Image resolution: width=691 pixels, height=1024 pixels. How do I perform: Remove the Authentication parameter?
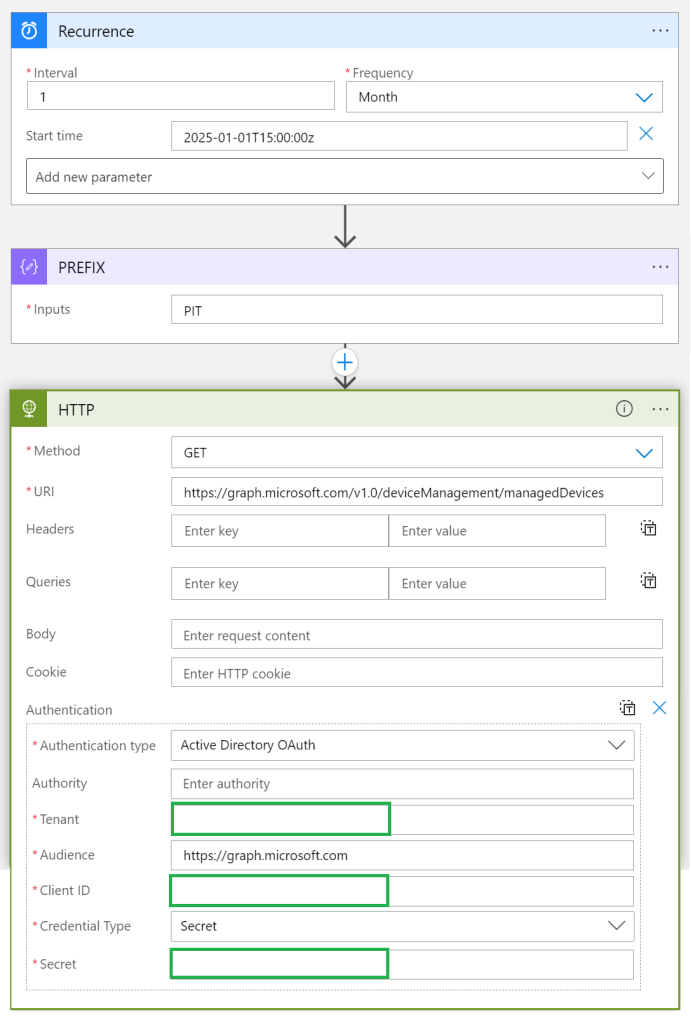point(659,708)
